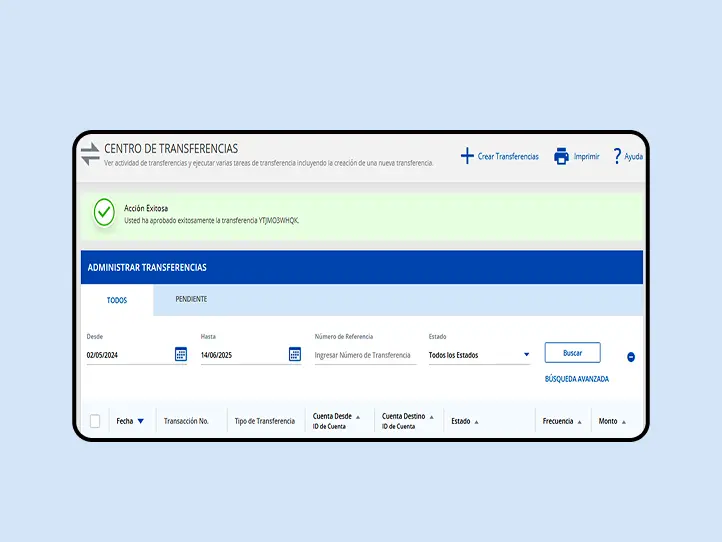The width and height of the screenshot is (722, 542).
Task: Collapse search with the blue minus icon
Action: [631, 357]
